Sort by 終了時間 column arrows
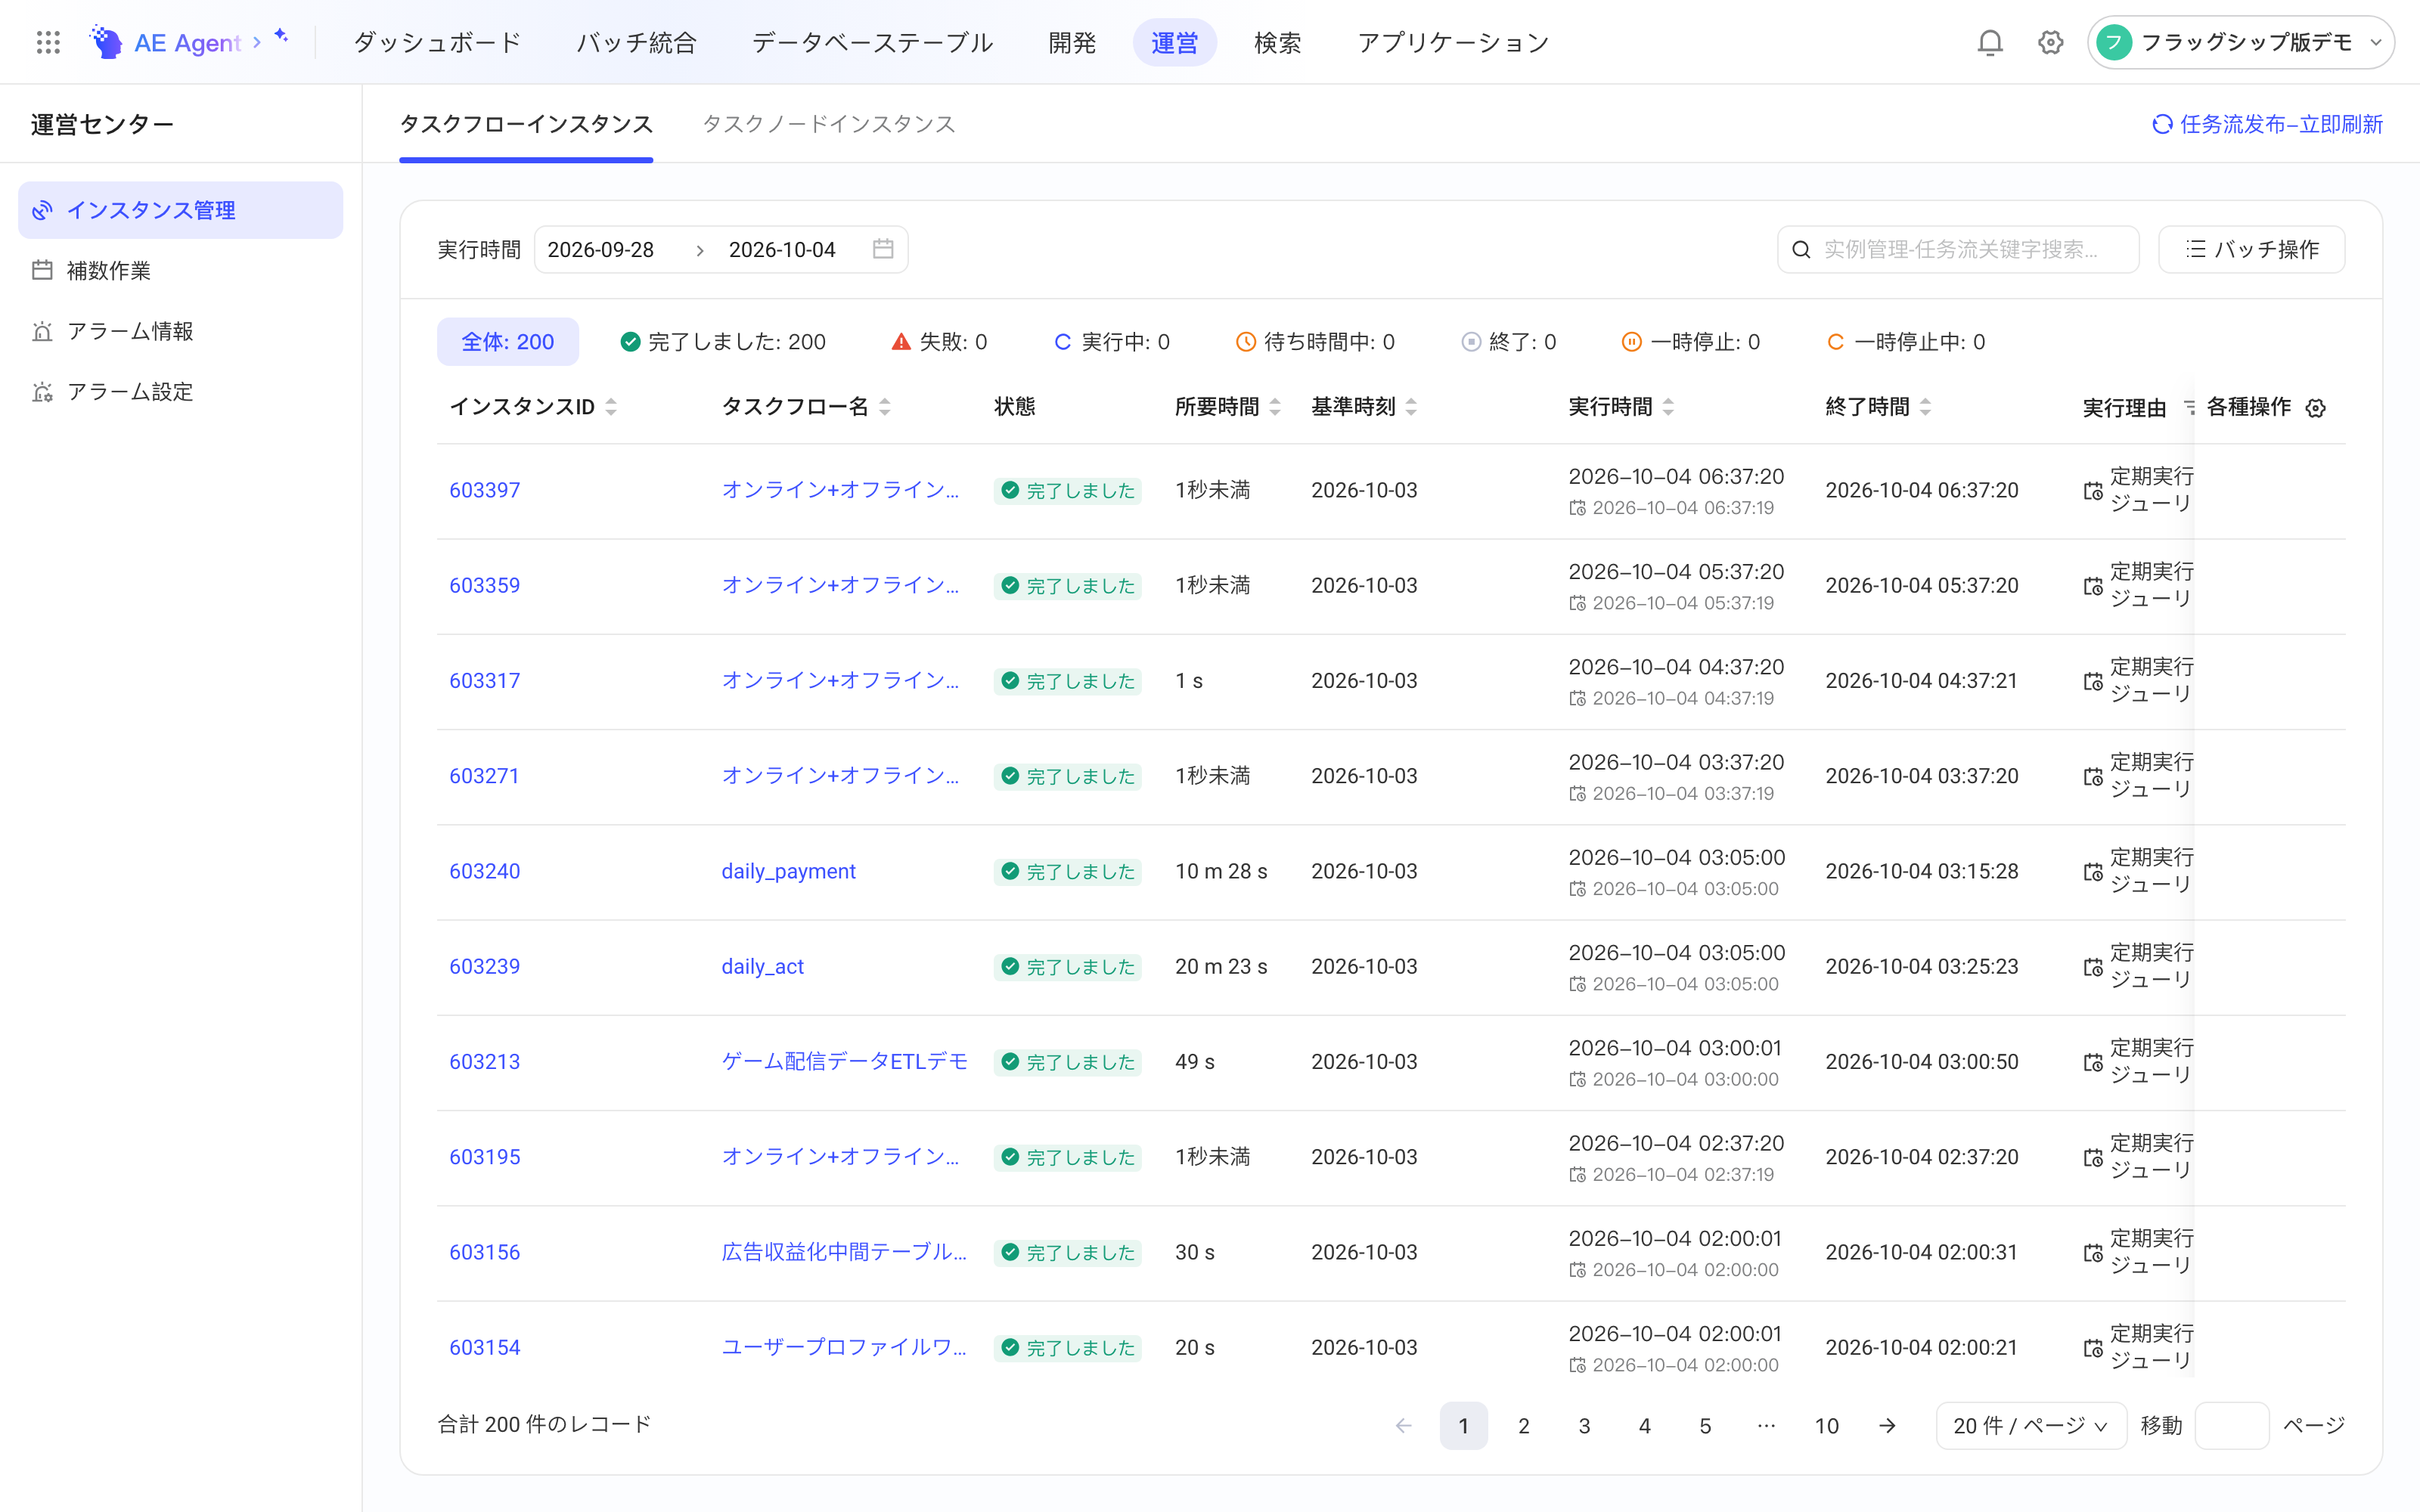 [1925, 407]
